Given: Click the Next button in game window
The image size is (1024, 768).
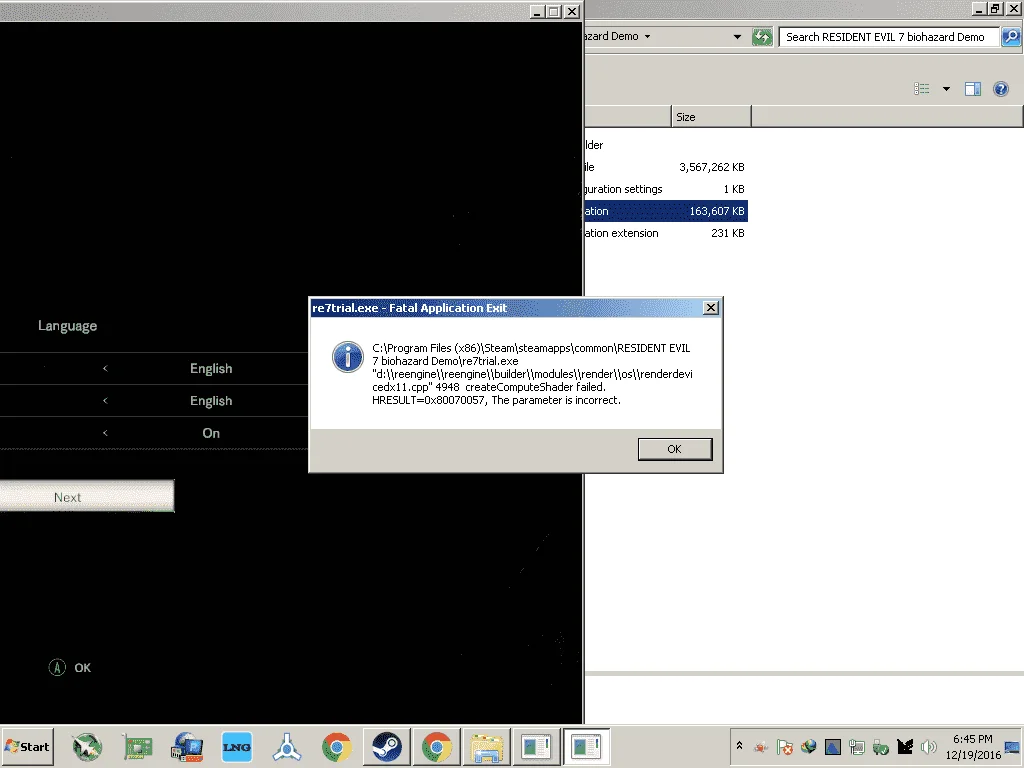Looking at the screenshot, I should pos(87,496).
